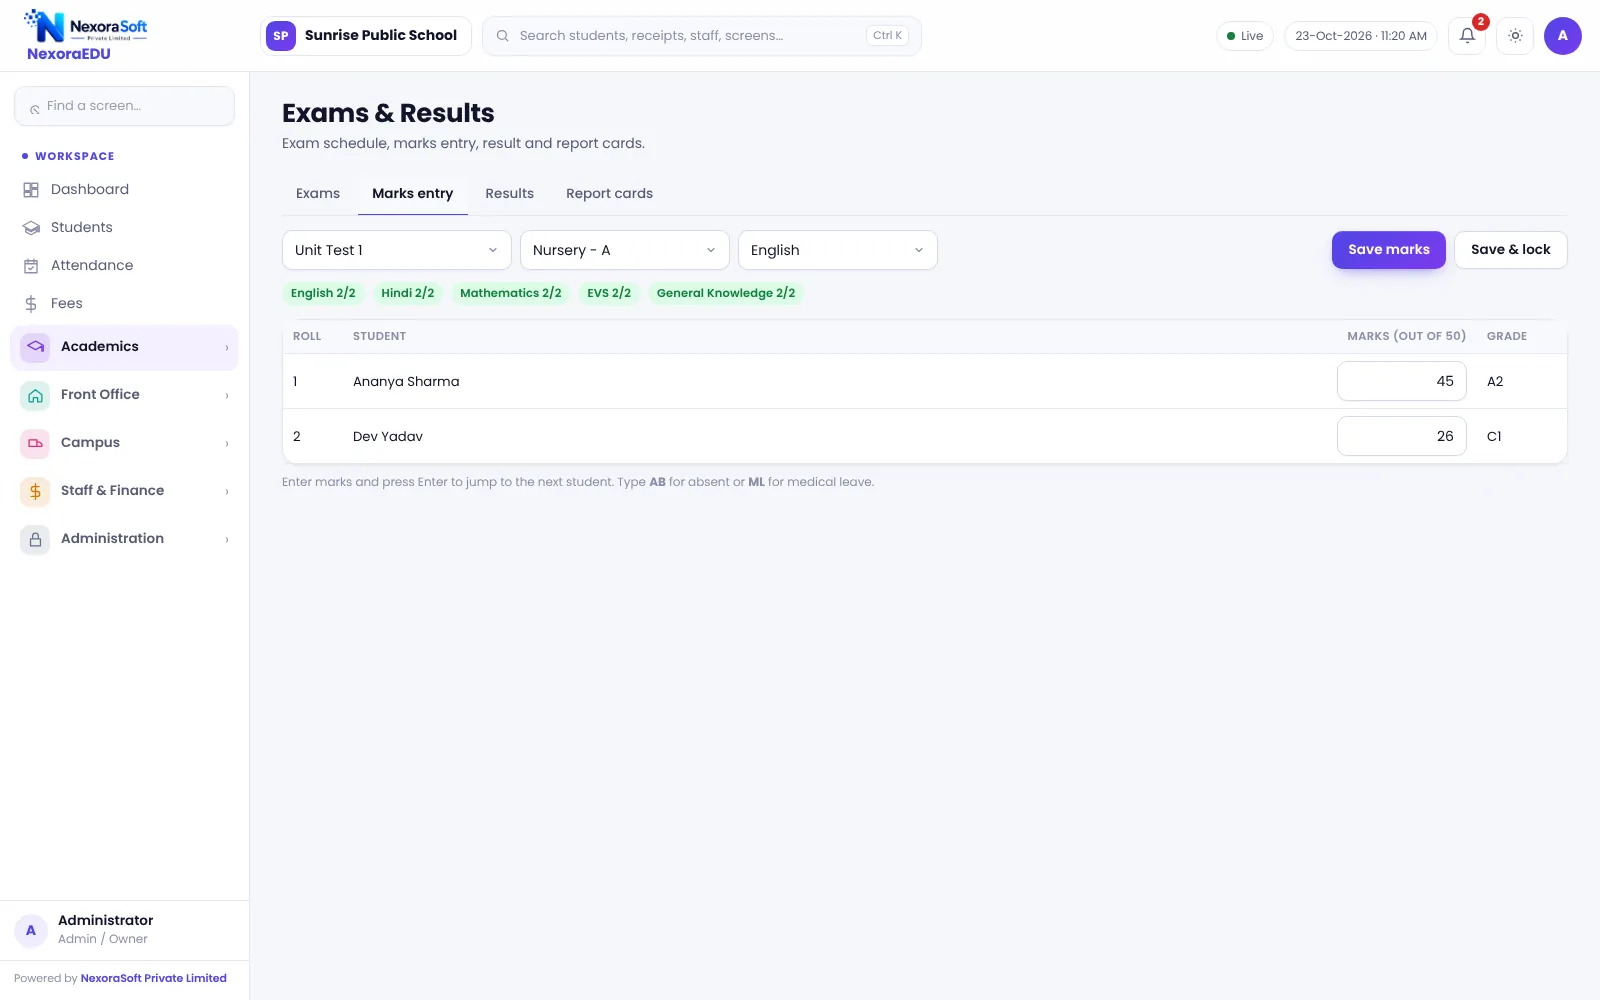Image resolution: width=1600 pixels, height=1000 pixels.
Task: Open the Results tab
Action: (510, 194)
